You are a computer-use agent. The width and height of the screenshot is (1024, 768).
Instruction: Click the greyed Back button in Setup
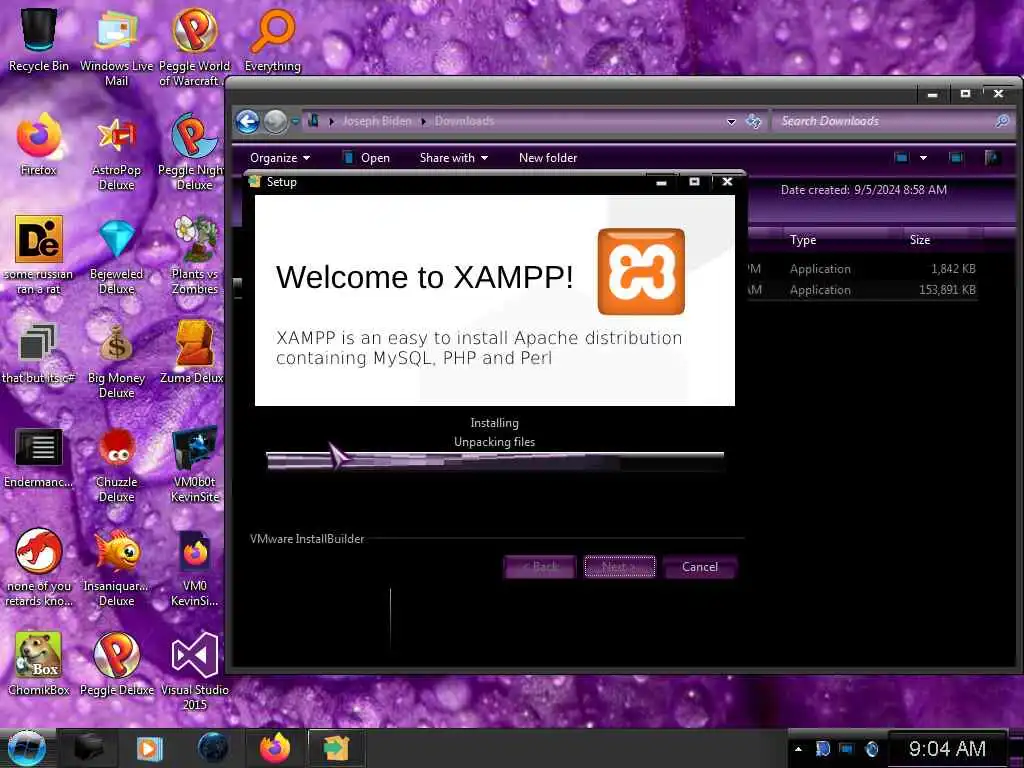point(540,567)
